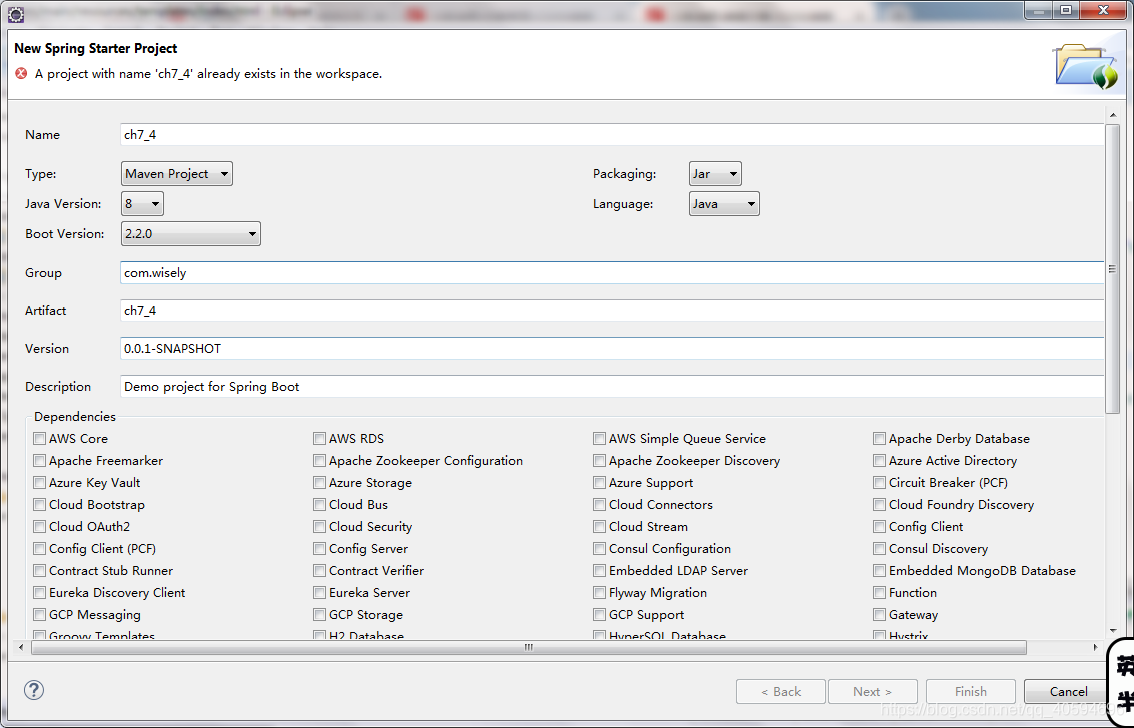1134x728 pixels.
Task: Open the Java Version dropdown
Action: (141, 203)
